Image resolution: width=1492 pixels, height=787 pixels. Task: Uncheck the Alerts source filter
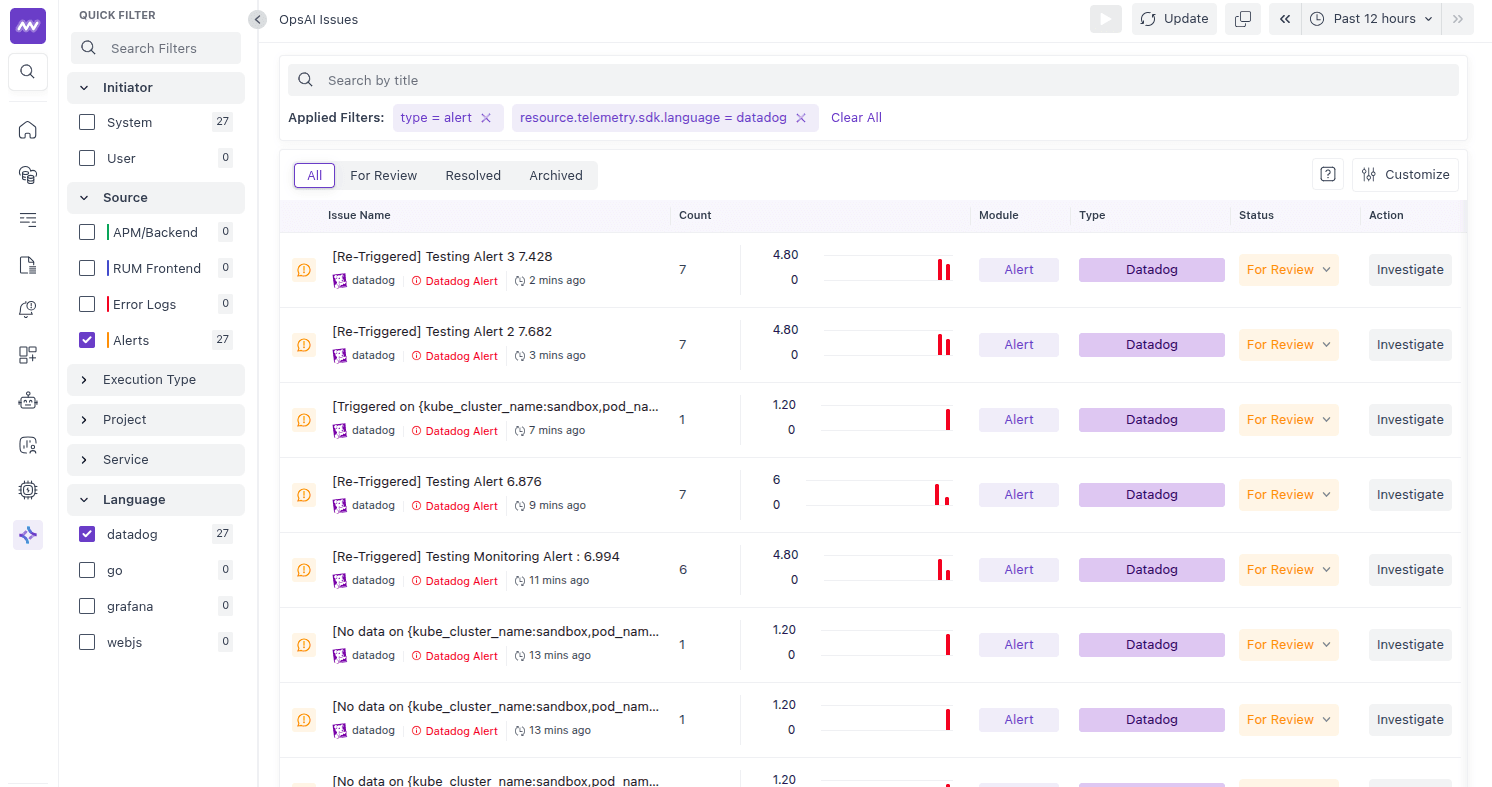tap(87, 339)
